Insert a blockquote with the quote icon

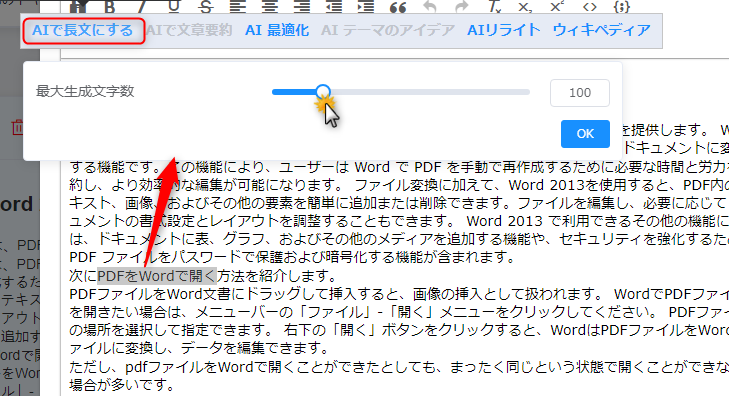coord(398,7)
